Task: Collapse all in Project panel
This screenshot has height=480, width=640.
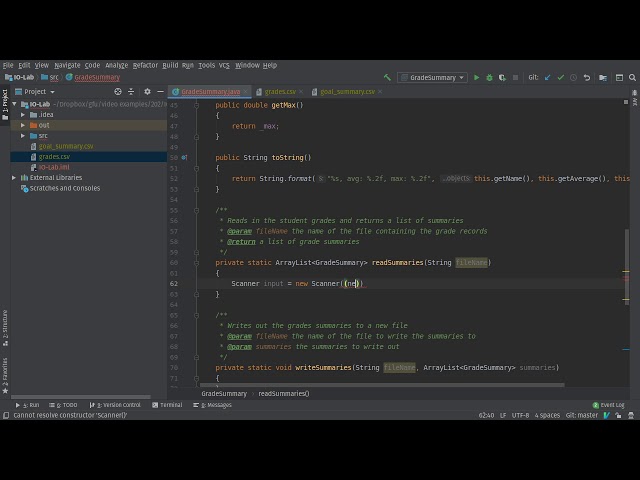Action: (131, 91)
